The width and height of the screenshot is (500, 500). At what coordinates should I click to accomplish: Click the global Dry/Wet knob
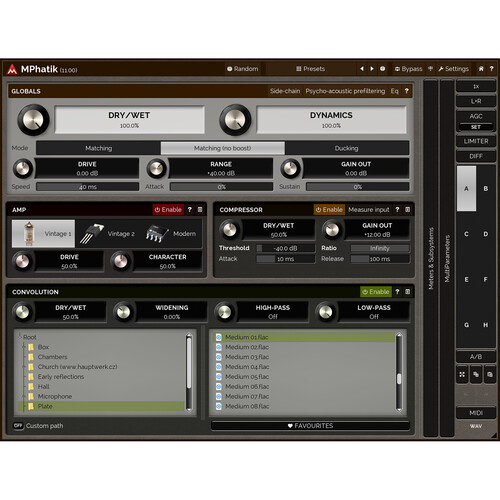[x=33, y=120]
